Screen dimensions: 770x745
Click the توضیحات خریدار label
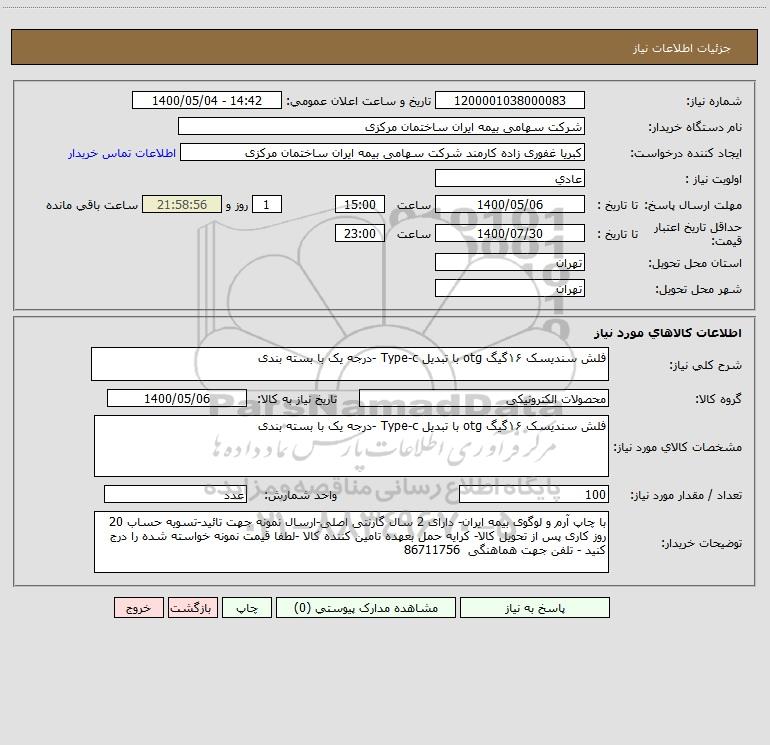pos(701,543)
